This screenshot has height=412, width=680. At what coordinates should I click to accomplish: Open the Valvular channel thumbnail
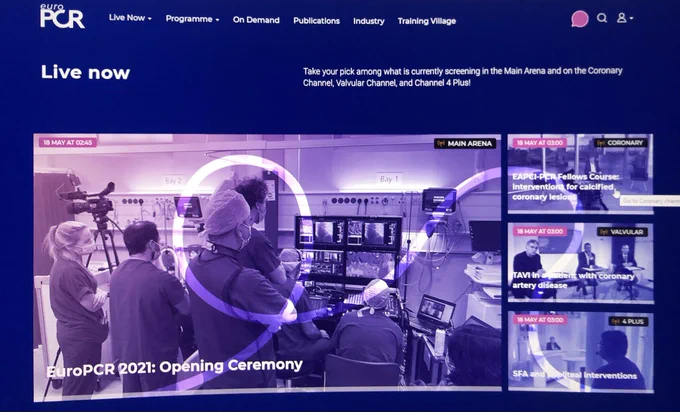(x=581, y=263)
